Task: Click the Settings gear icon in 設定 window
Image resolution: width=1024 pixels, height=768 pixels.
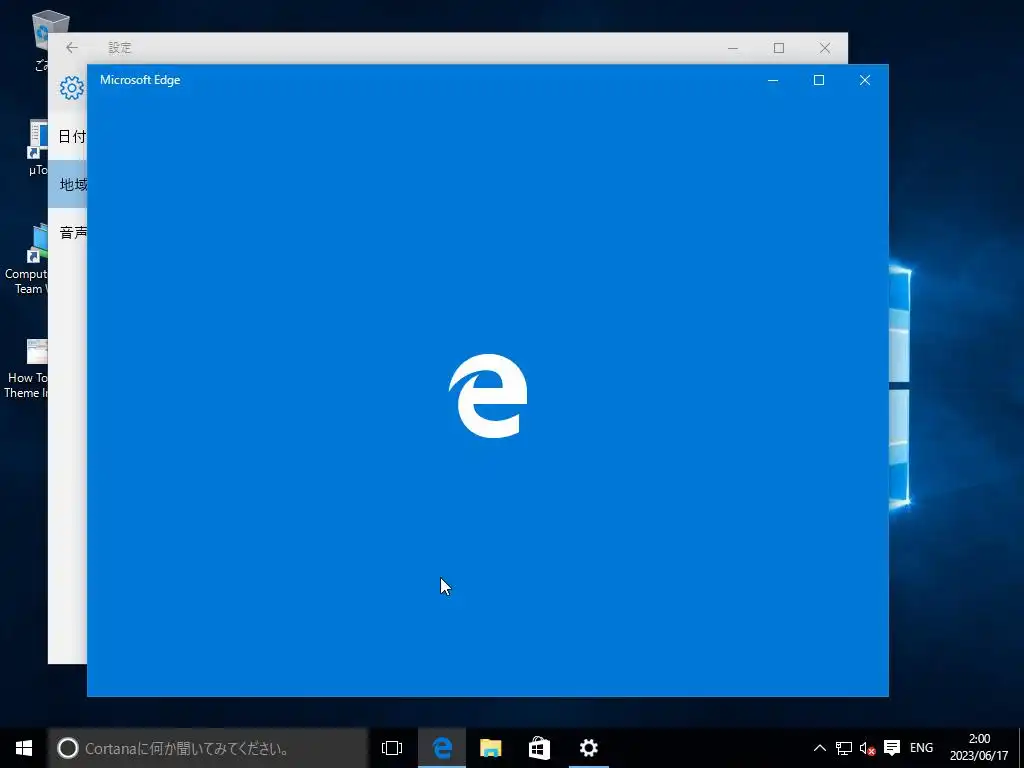Action: 71,88
